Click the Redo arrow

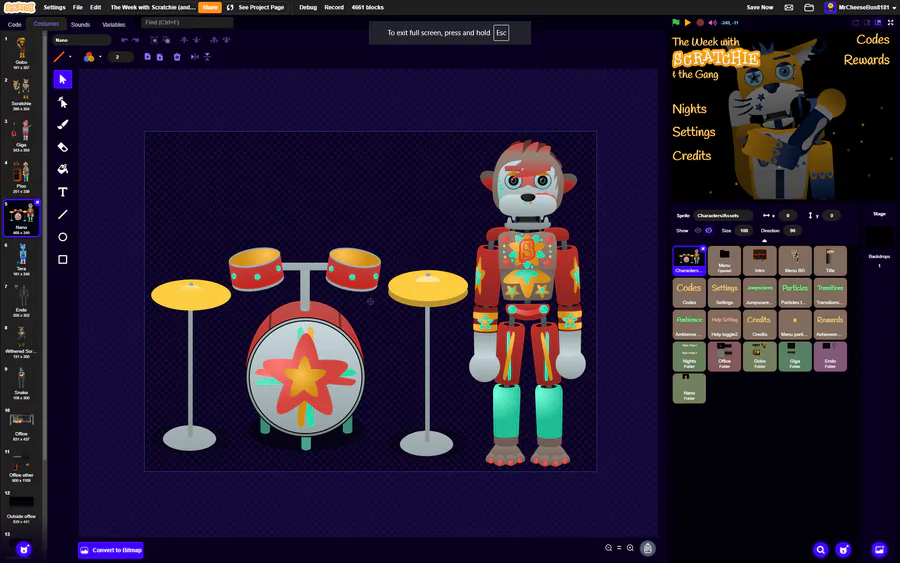[x=135, y=40]
